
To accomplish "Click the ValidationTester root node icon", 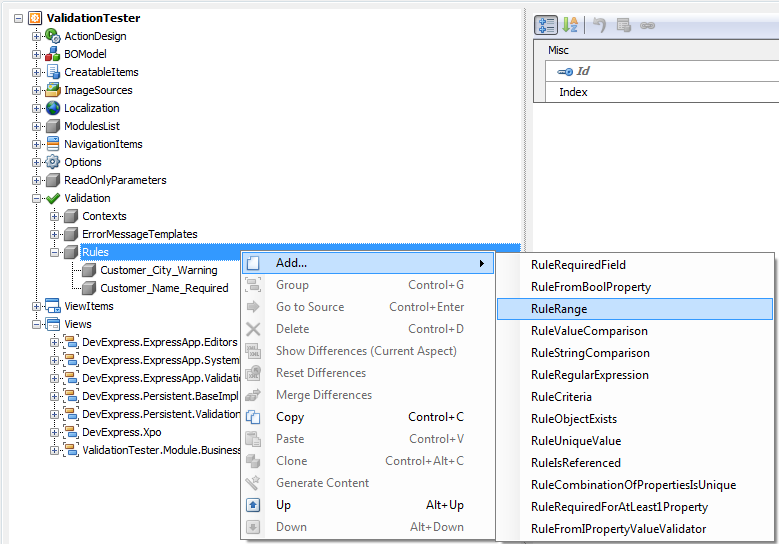I will coord(35,18).
